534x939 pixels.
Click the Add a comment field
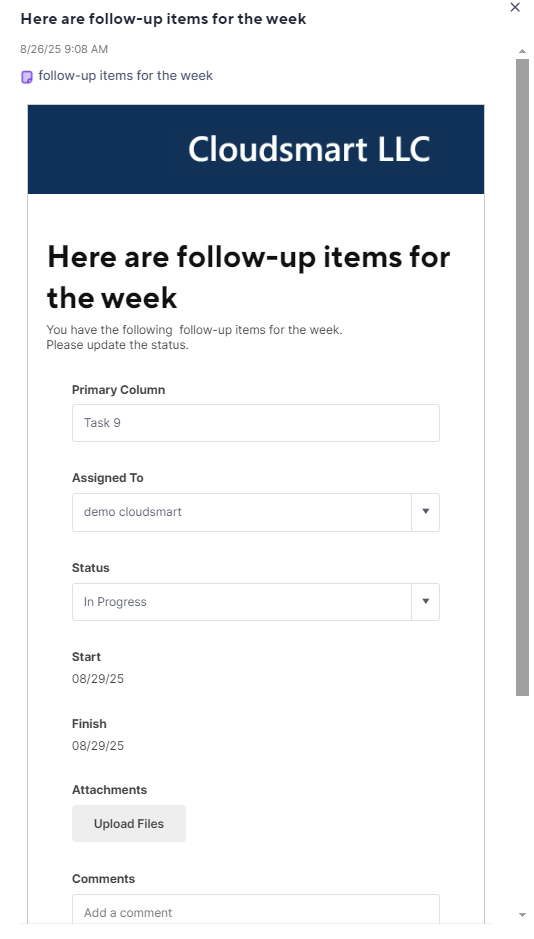(256, 910)
